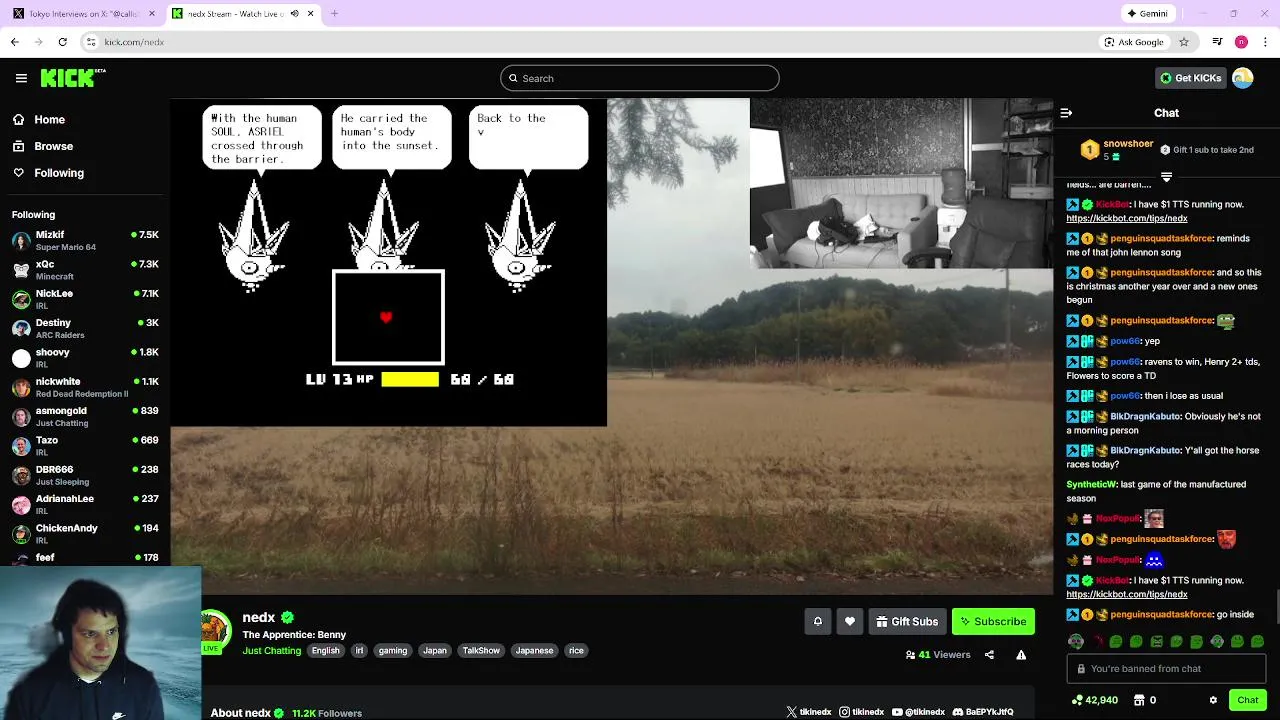Open DBR666's channel in Following list
Viewport: 1280px width, 720px height.
click(85, 475)
